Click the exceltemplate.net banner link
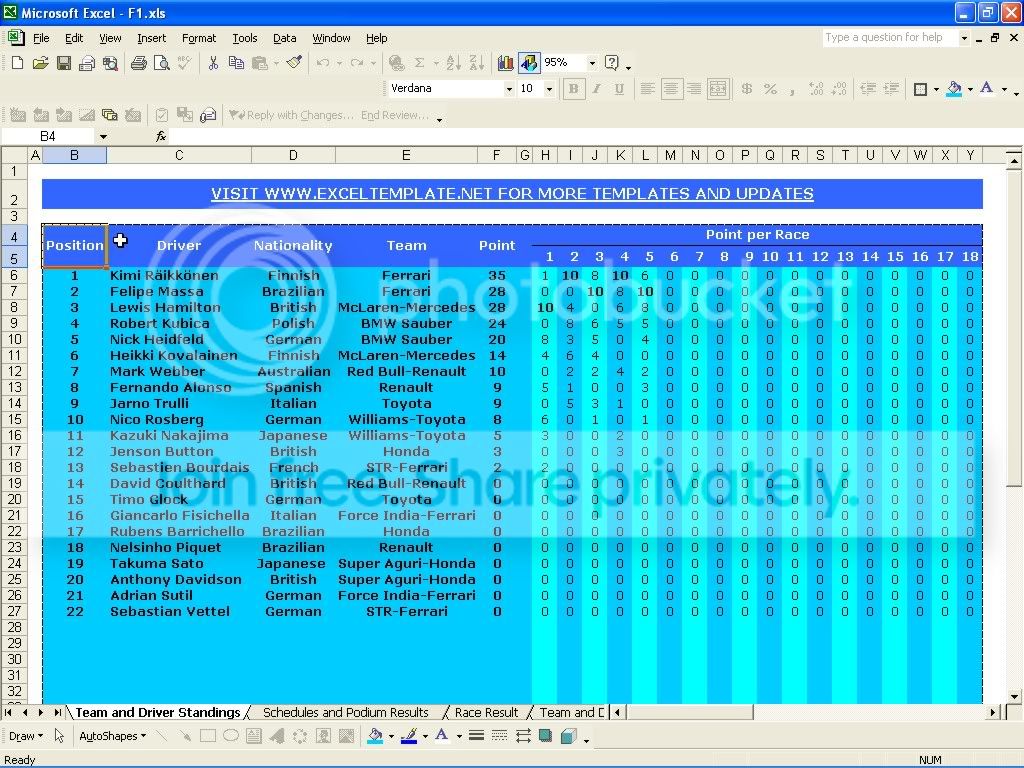Screen dimensions: 1024x768 point(512,194)
